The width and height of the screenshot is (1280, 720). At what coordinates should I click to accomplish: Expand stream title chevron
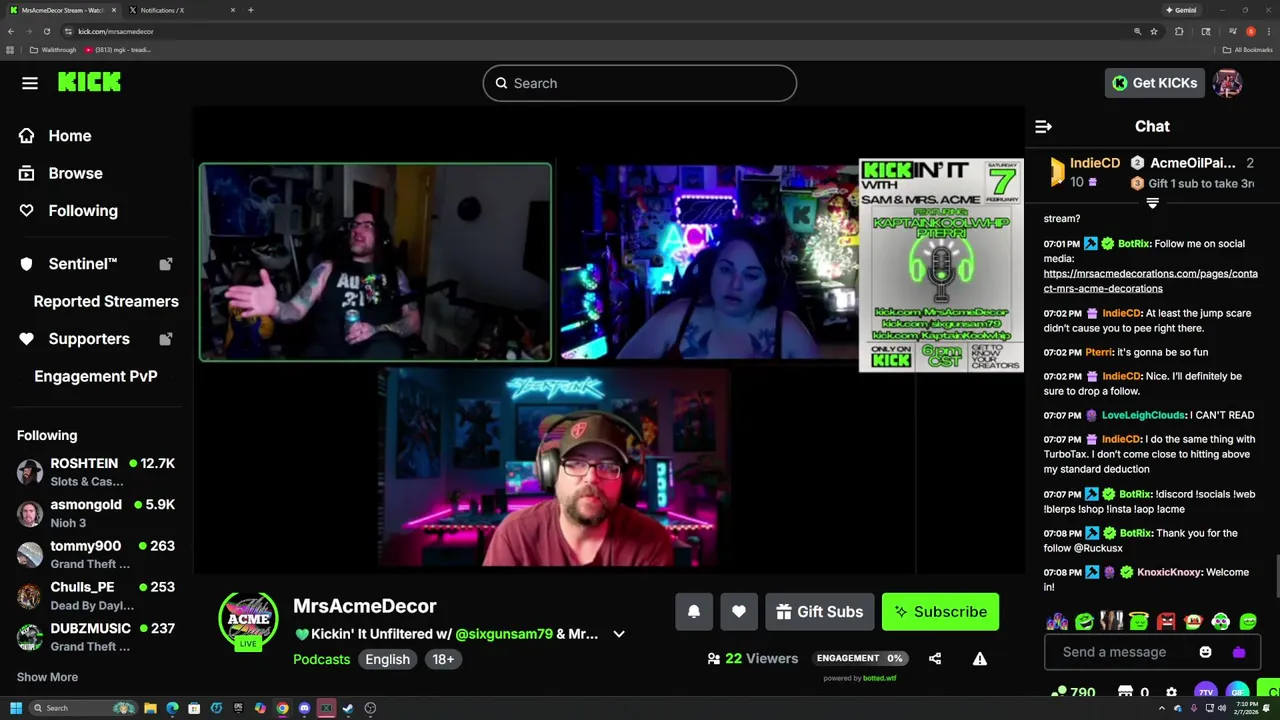[619, 634]
